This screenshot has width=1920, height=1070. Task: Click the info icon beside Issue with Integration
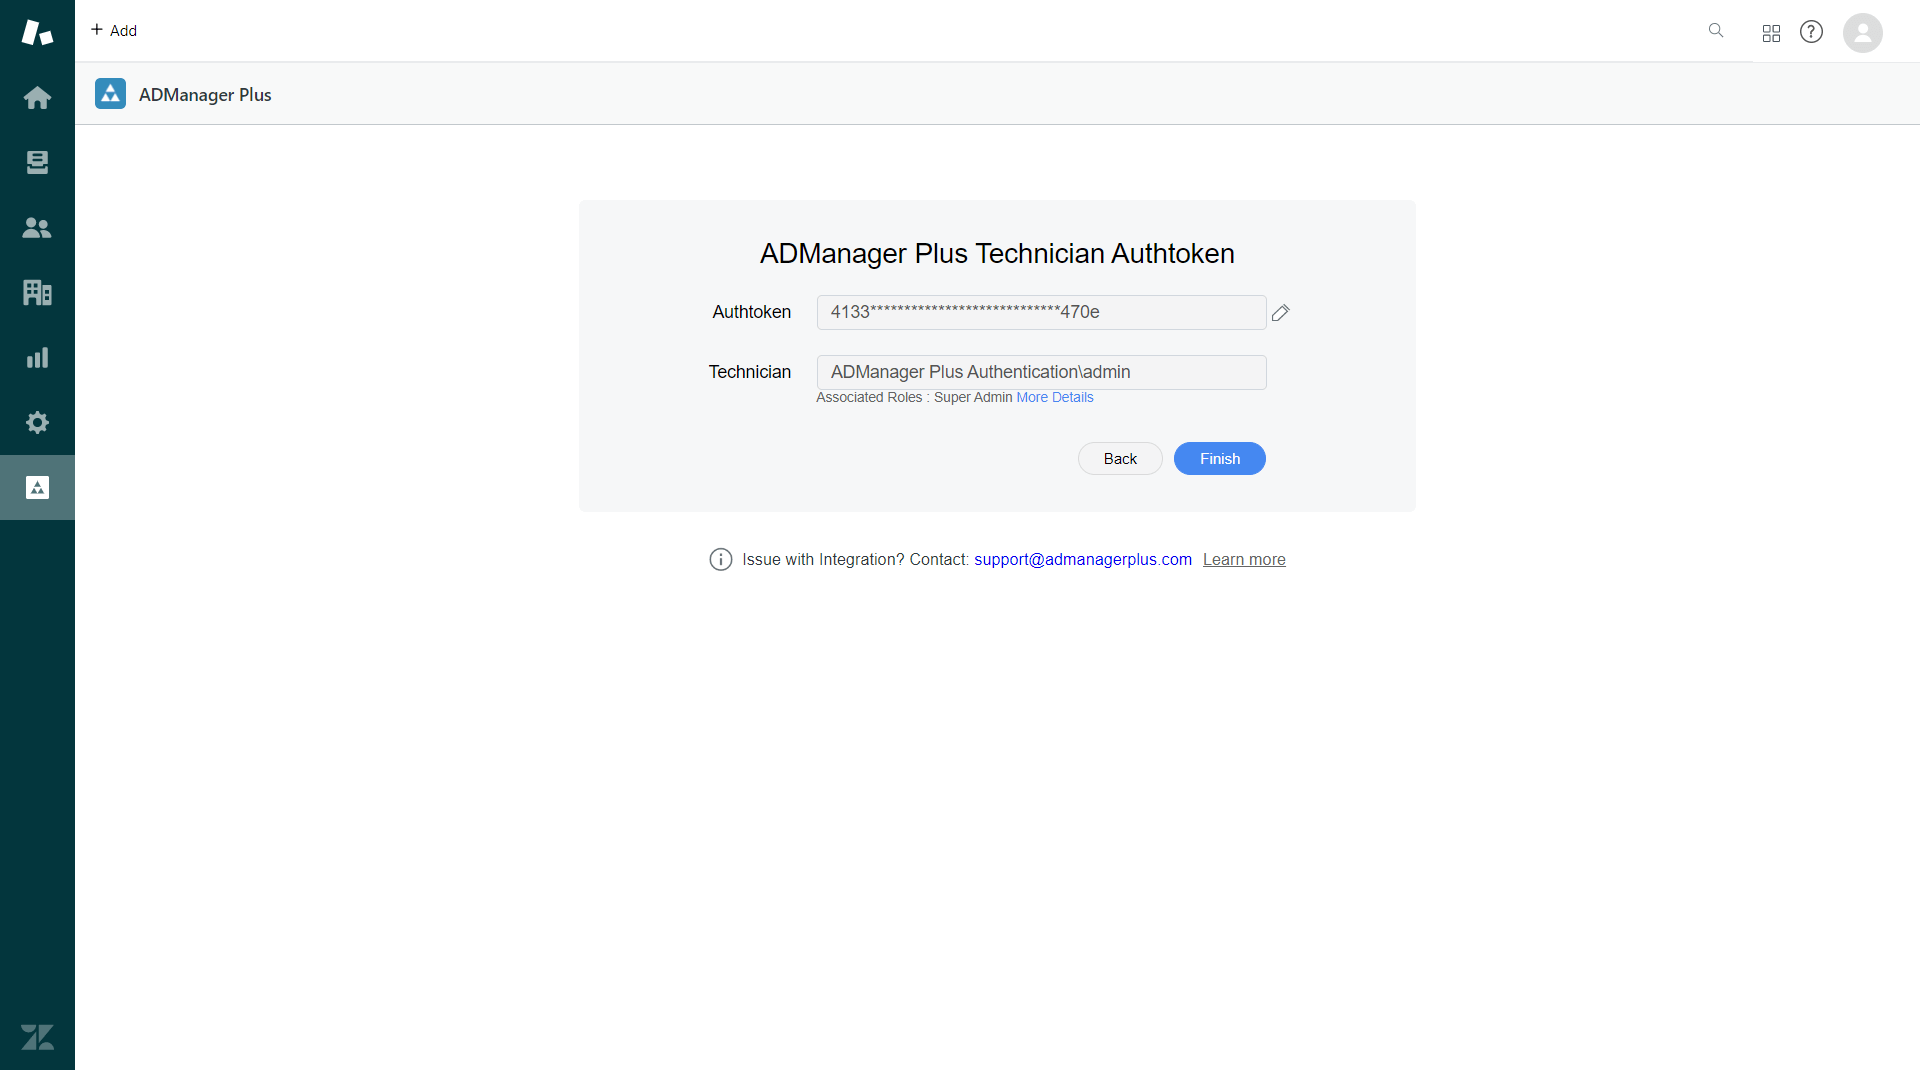pos(720,559)
